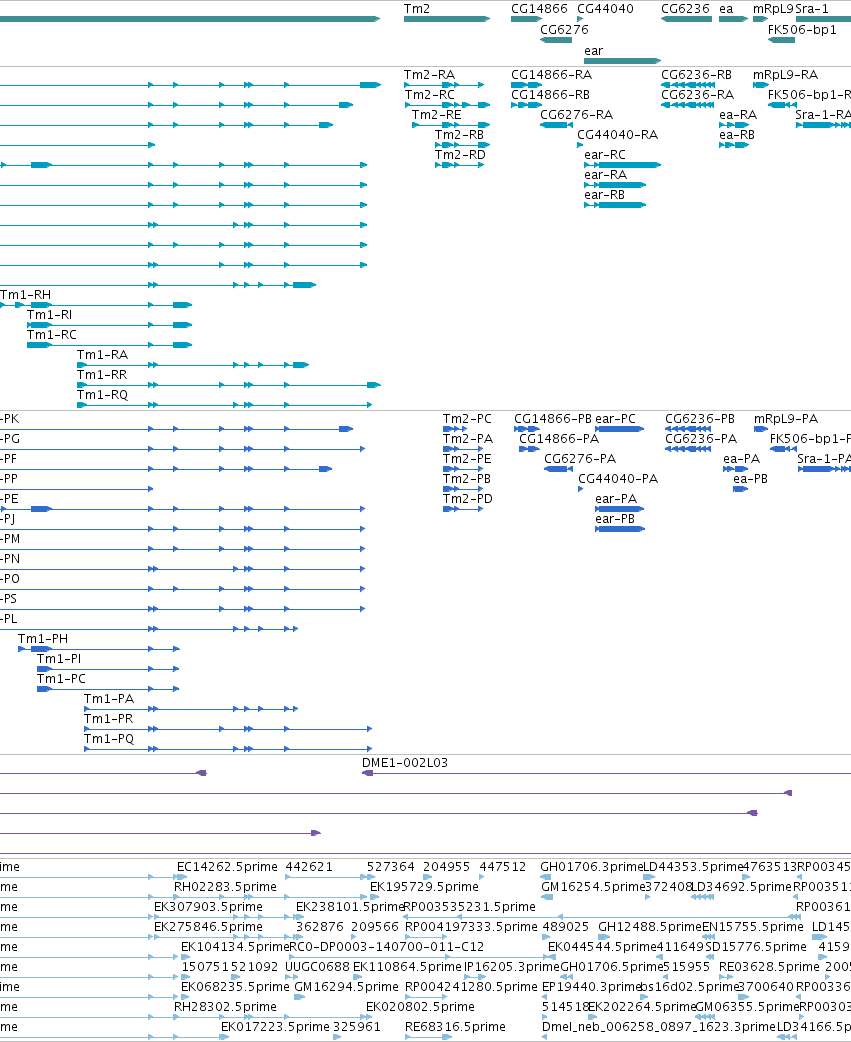Select the FK506-bp1 gene label

[x=802, y=29]
